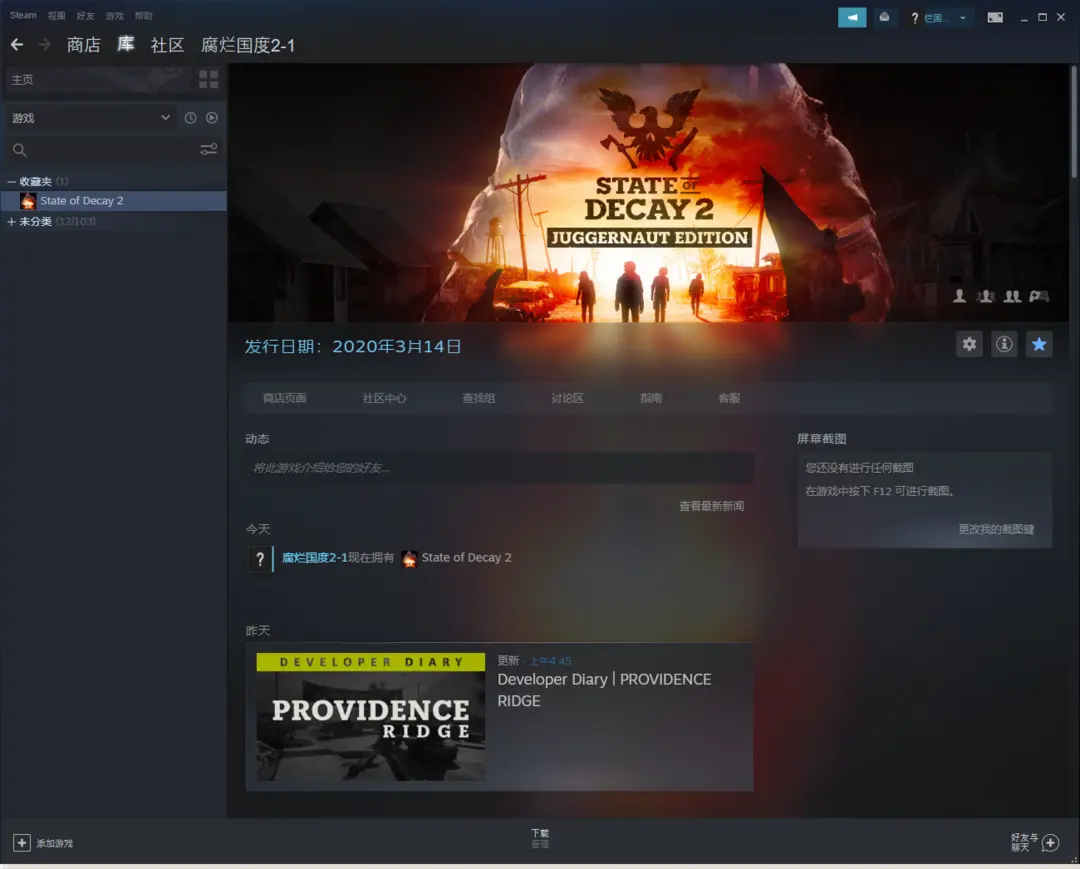Sort games by recent activity clock icon

tap(191, 118)
